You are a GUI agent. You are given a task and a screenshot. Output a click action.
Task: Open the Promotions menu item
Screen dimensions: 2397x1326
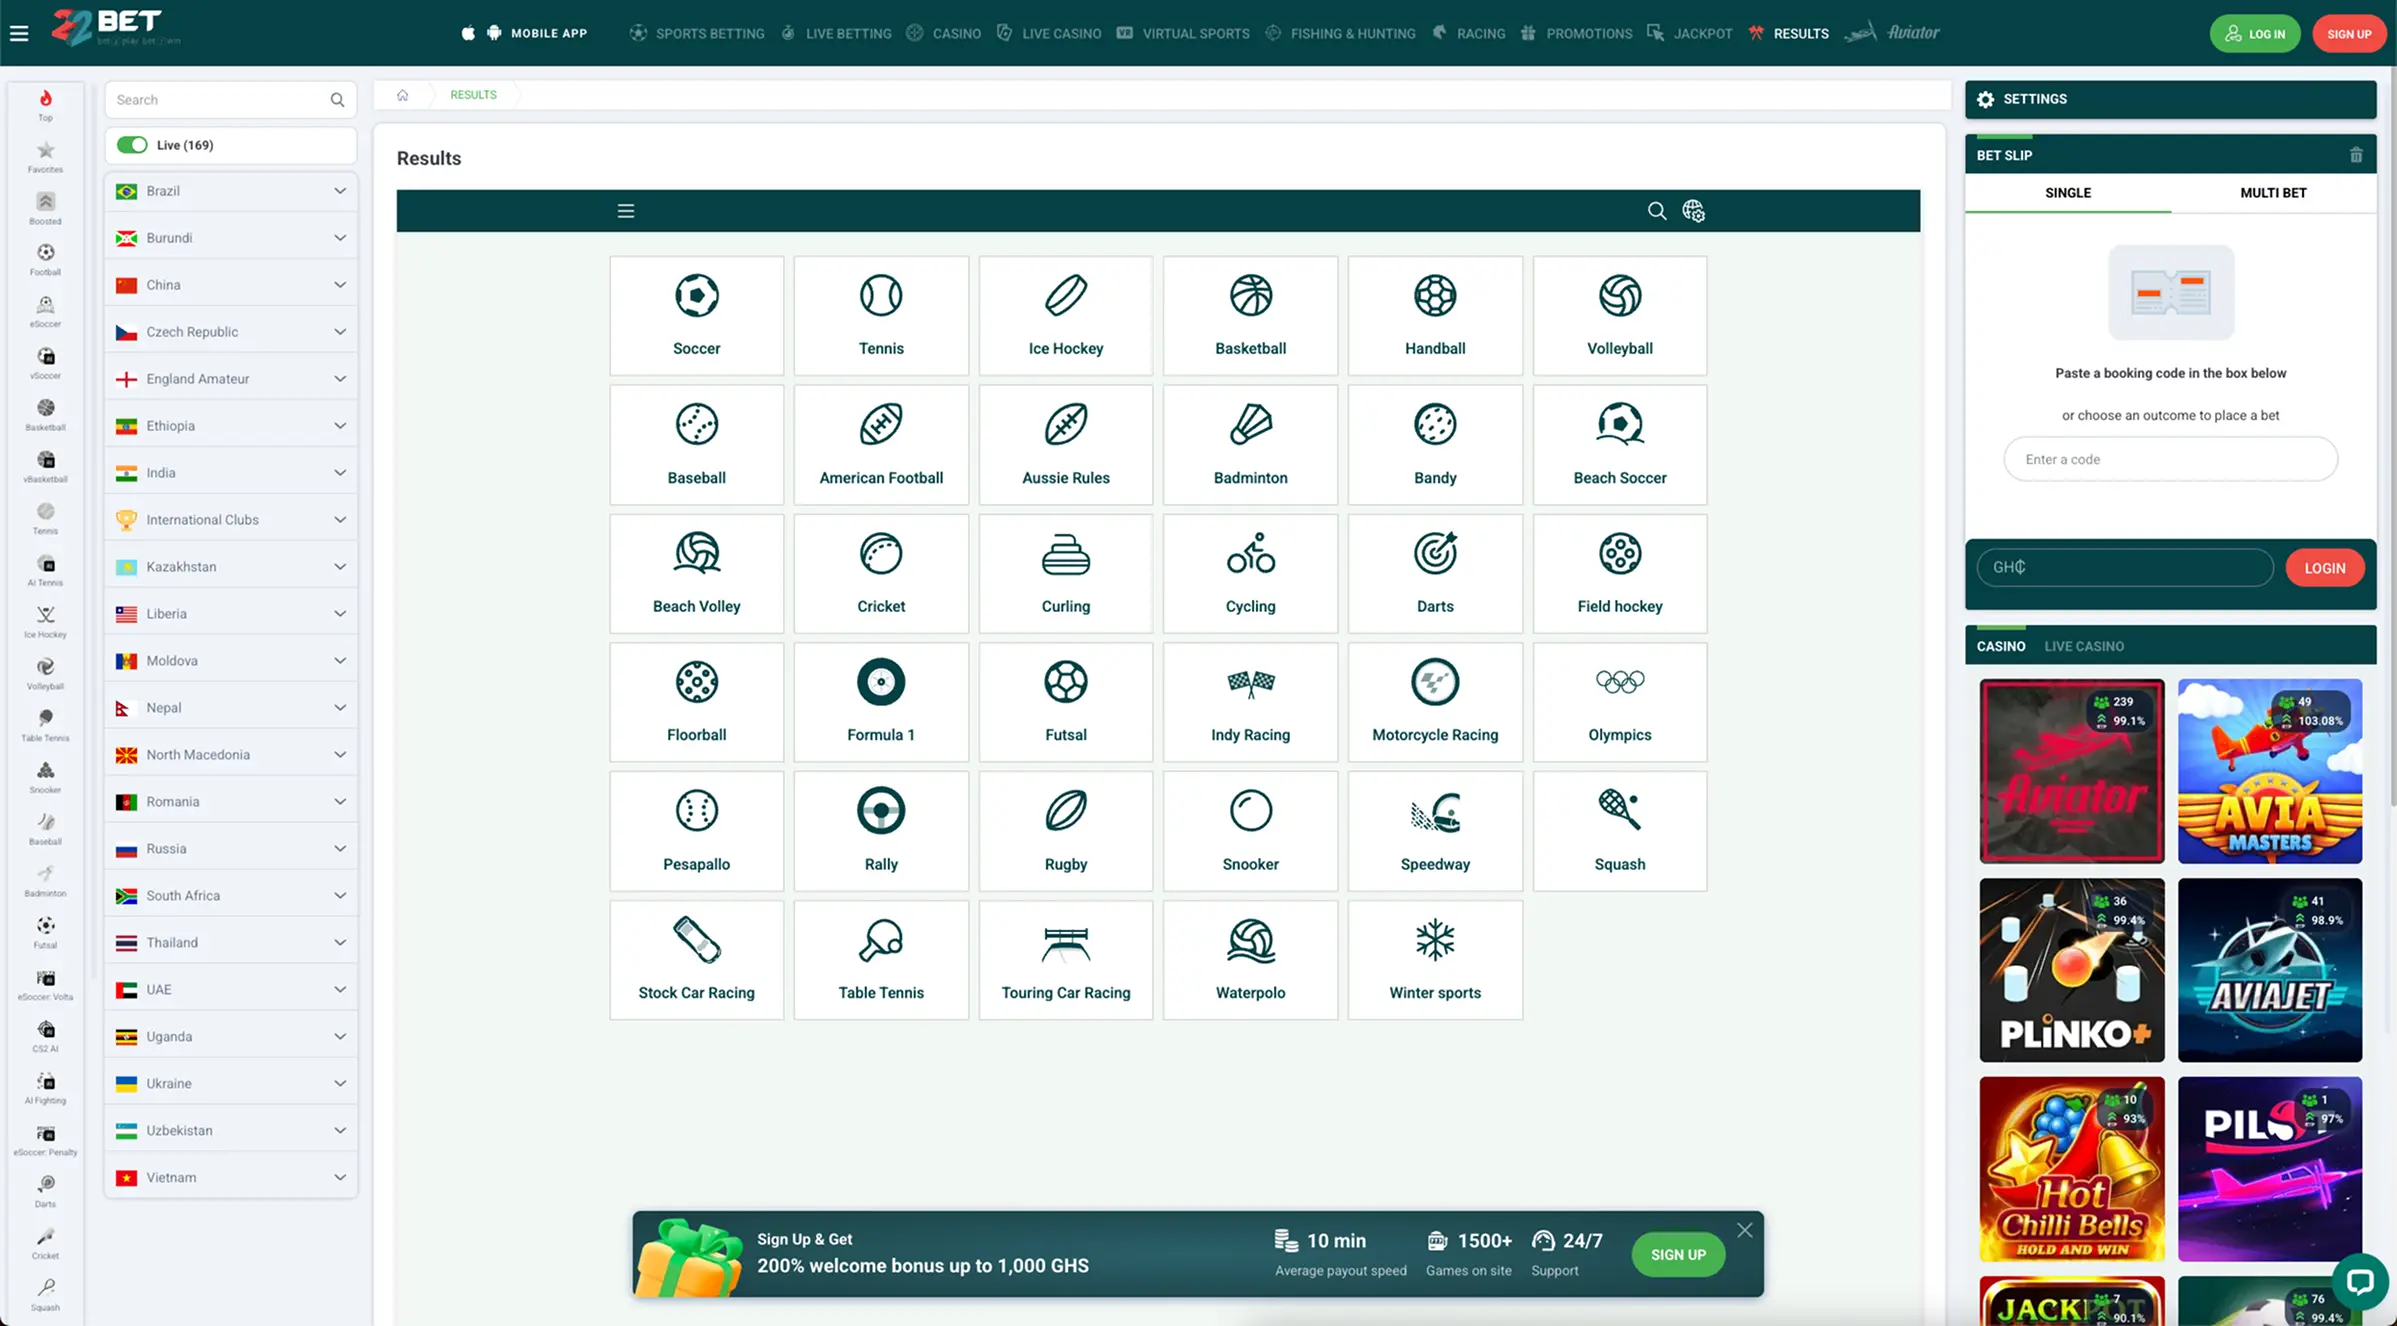click(x=1576, y=33)
